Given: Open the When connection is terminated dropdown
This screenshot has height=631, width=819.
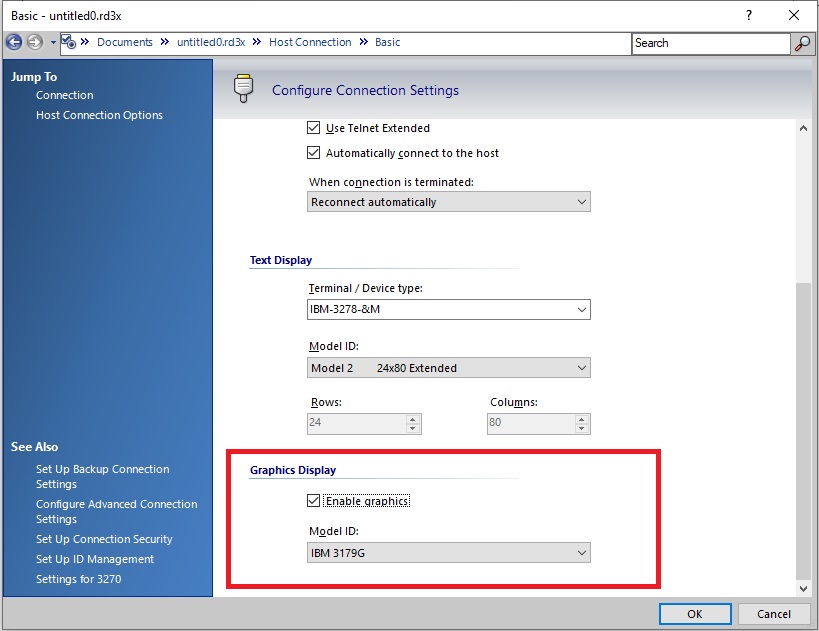Looking at the screenshot, I should [449, 202].
